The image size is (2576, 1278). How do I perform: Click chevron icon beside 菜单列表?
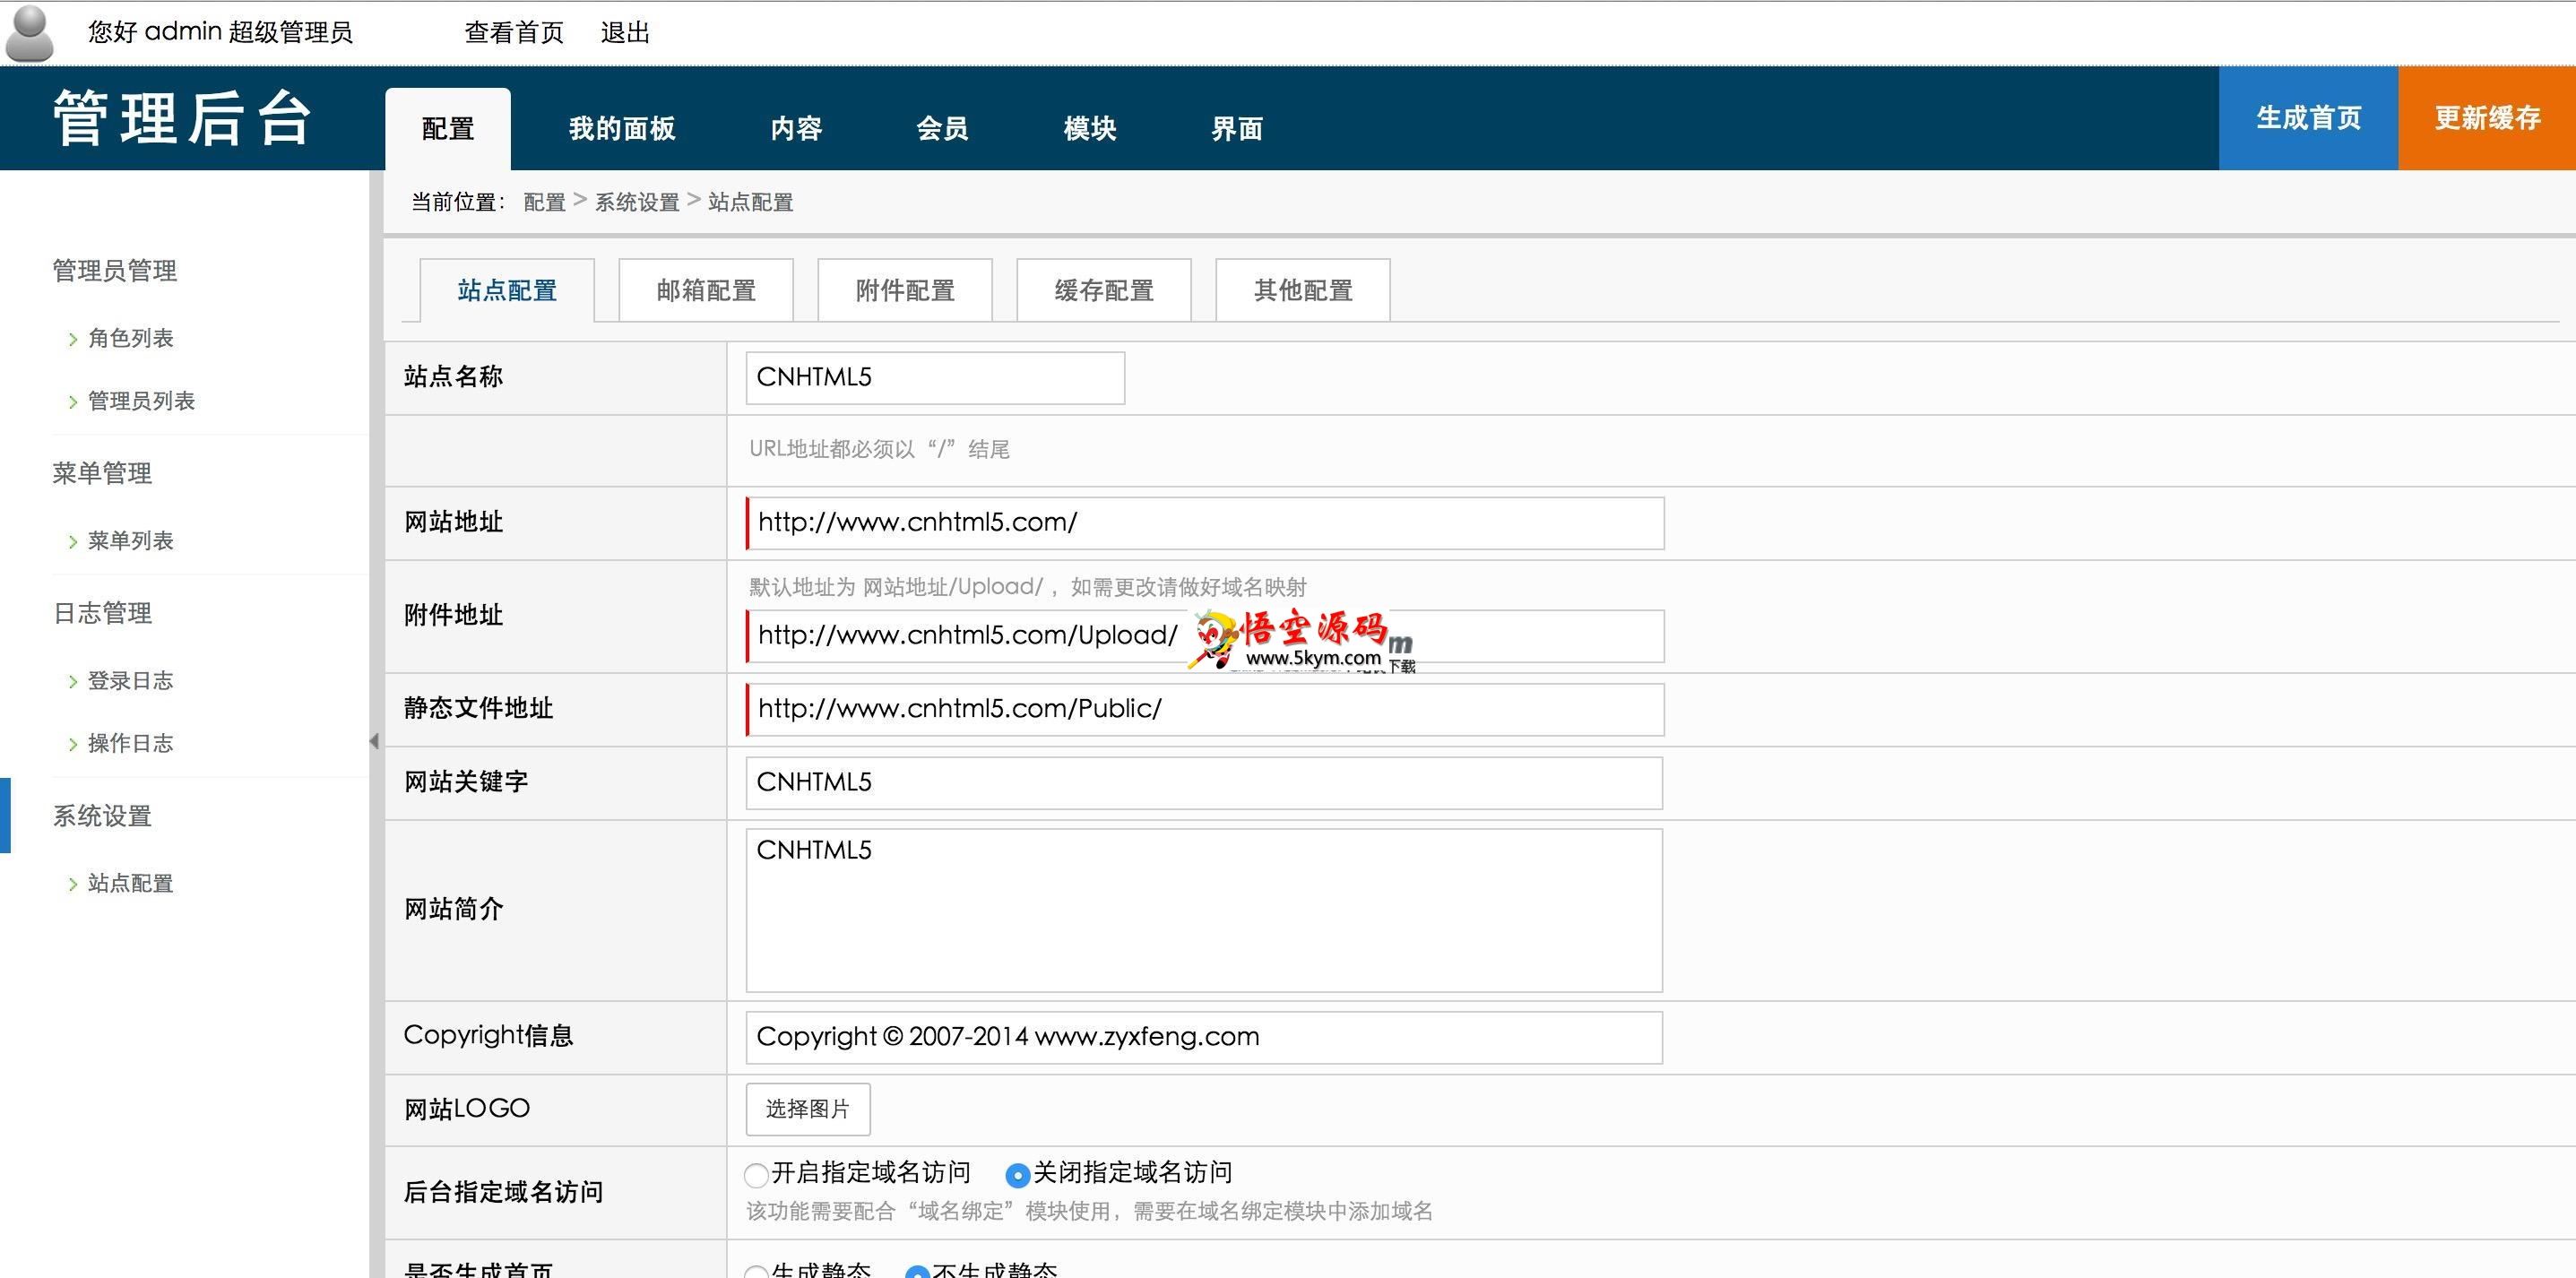coord(72,542)
